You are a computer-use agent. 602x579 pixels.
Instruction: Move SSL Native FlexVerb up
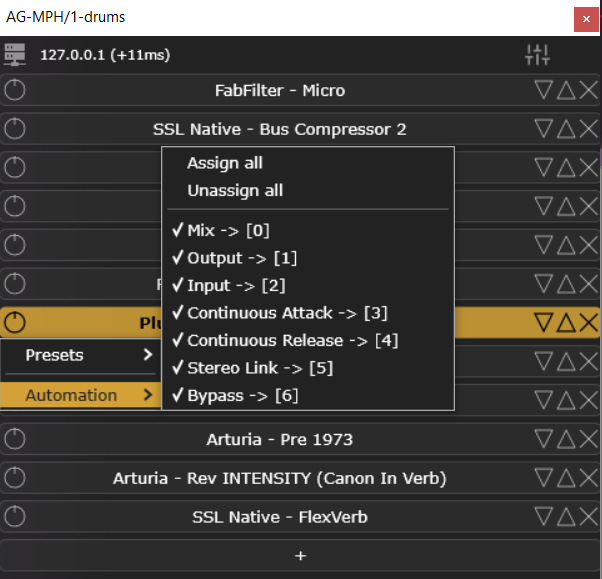coord(566,516)
